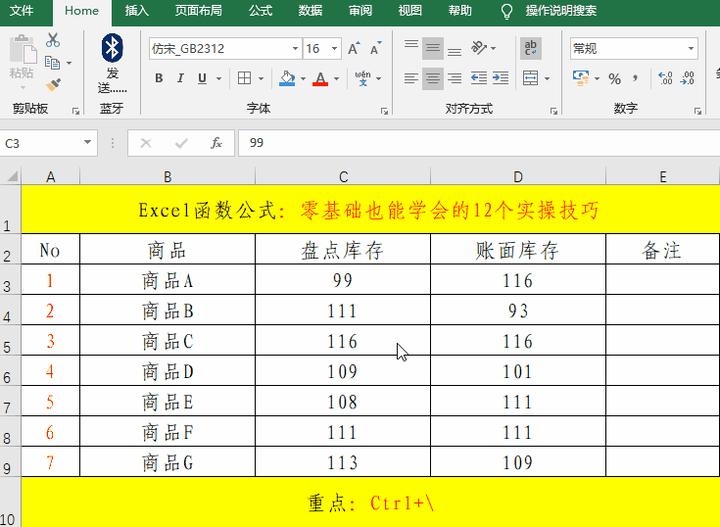Expand font color dropdown arrow
Screen dimensions: 720x527
click(337, 79)
